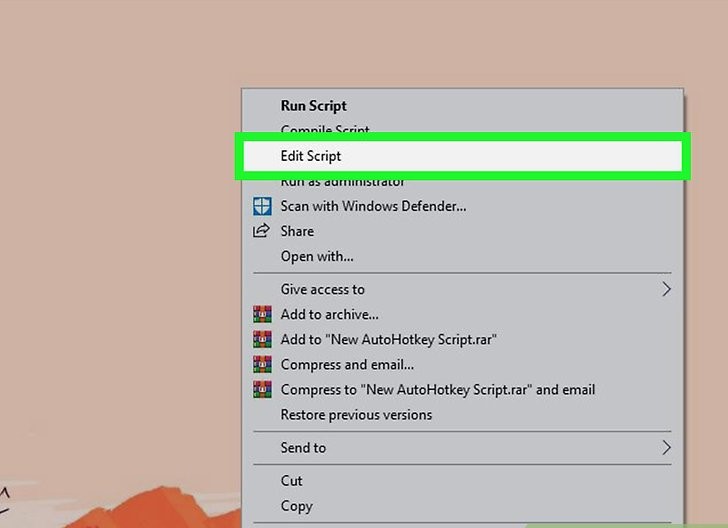Open the Send to submenu
This screenshot has width=728, height=528.
462,448
